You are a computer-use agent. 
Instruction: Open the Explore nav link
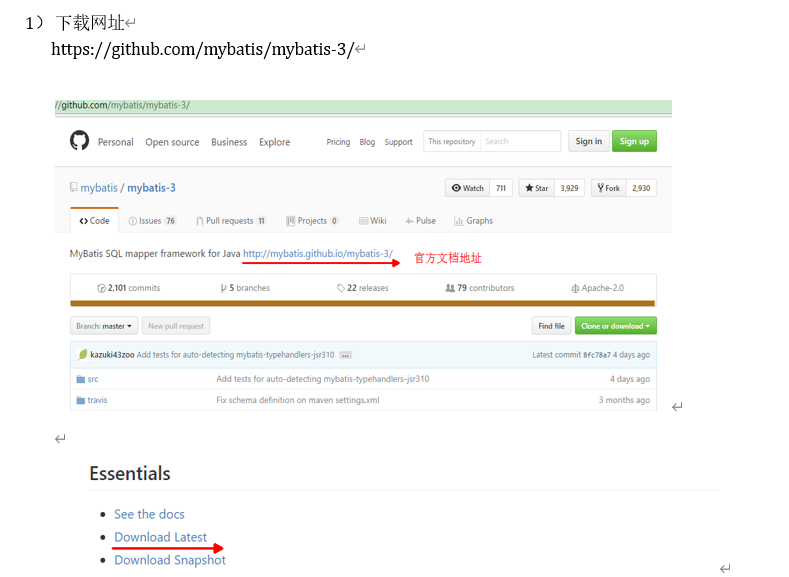pyautogui.click(x=275, y=142)
